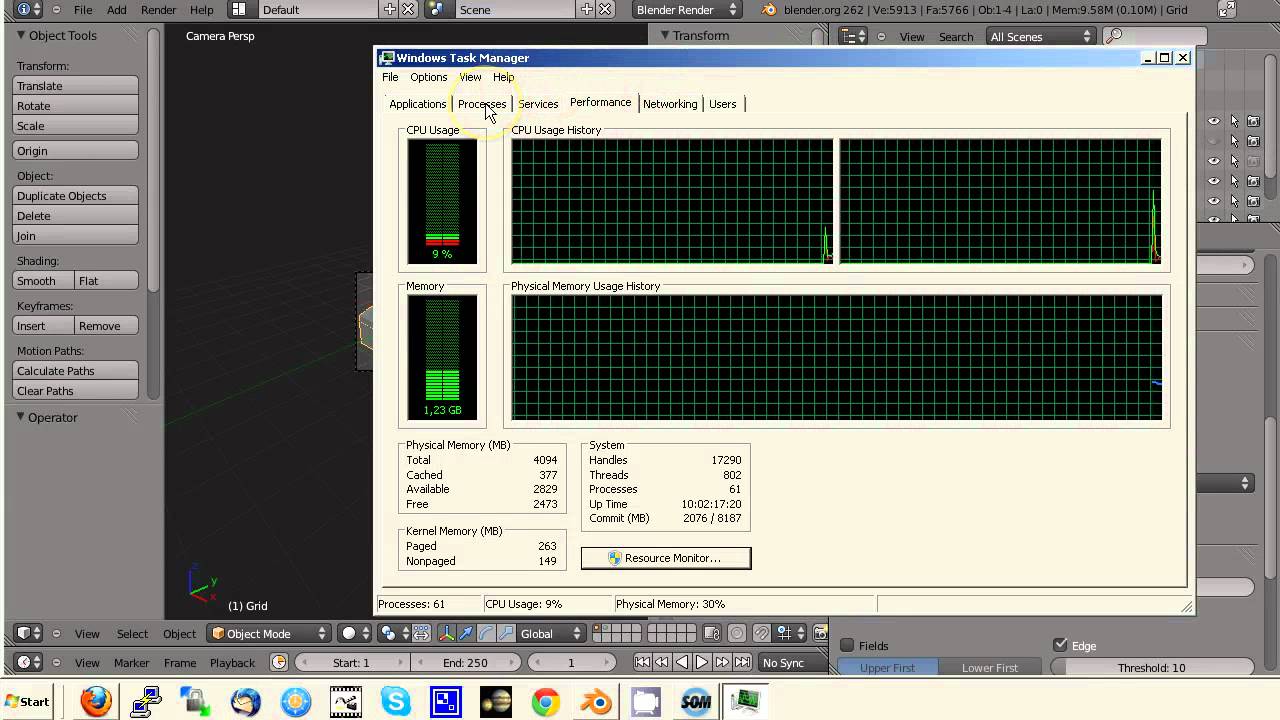Open Skype from the taskbar
This screenshot has height=720, width=1280.
[x=396, y=701]
